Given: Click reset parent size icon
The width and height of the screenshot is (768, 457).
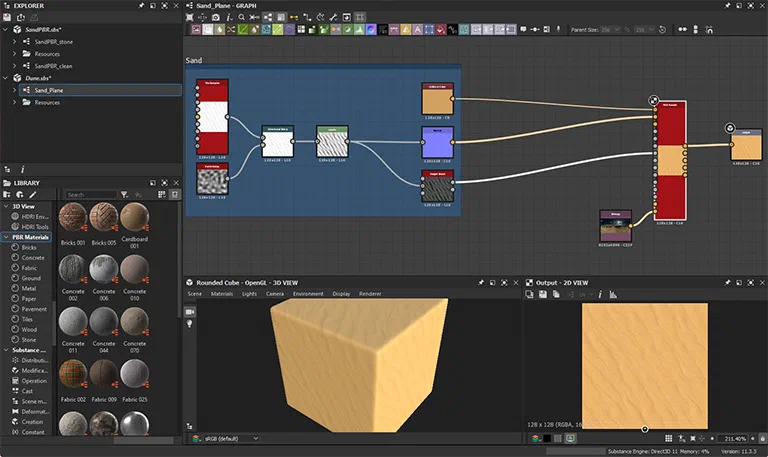Looking at the screenshot, I should pyautogui.click(x=662, y=29).
